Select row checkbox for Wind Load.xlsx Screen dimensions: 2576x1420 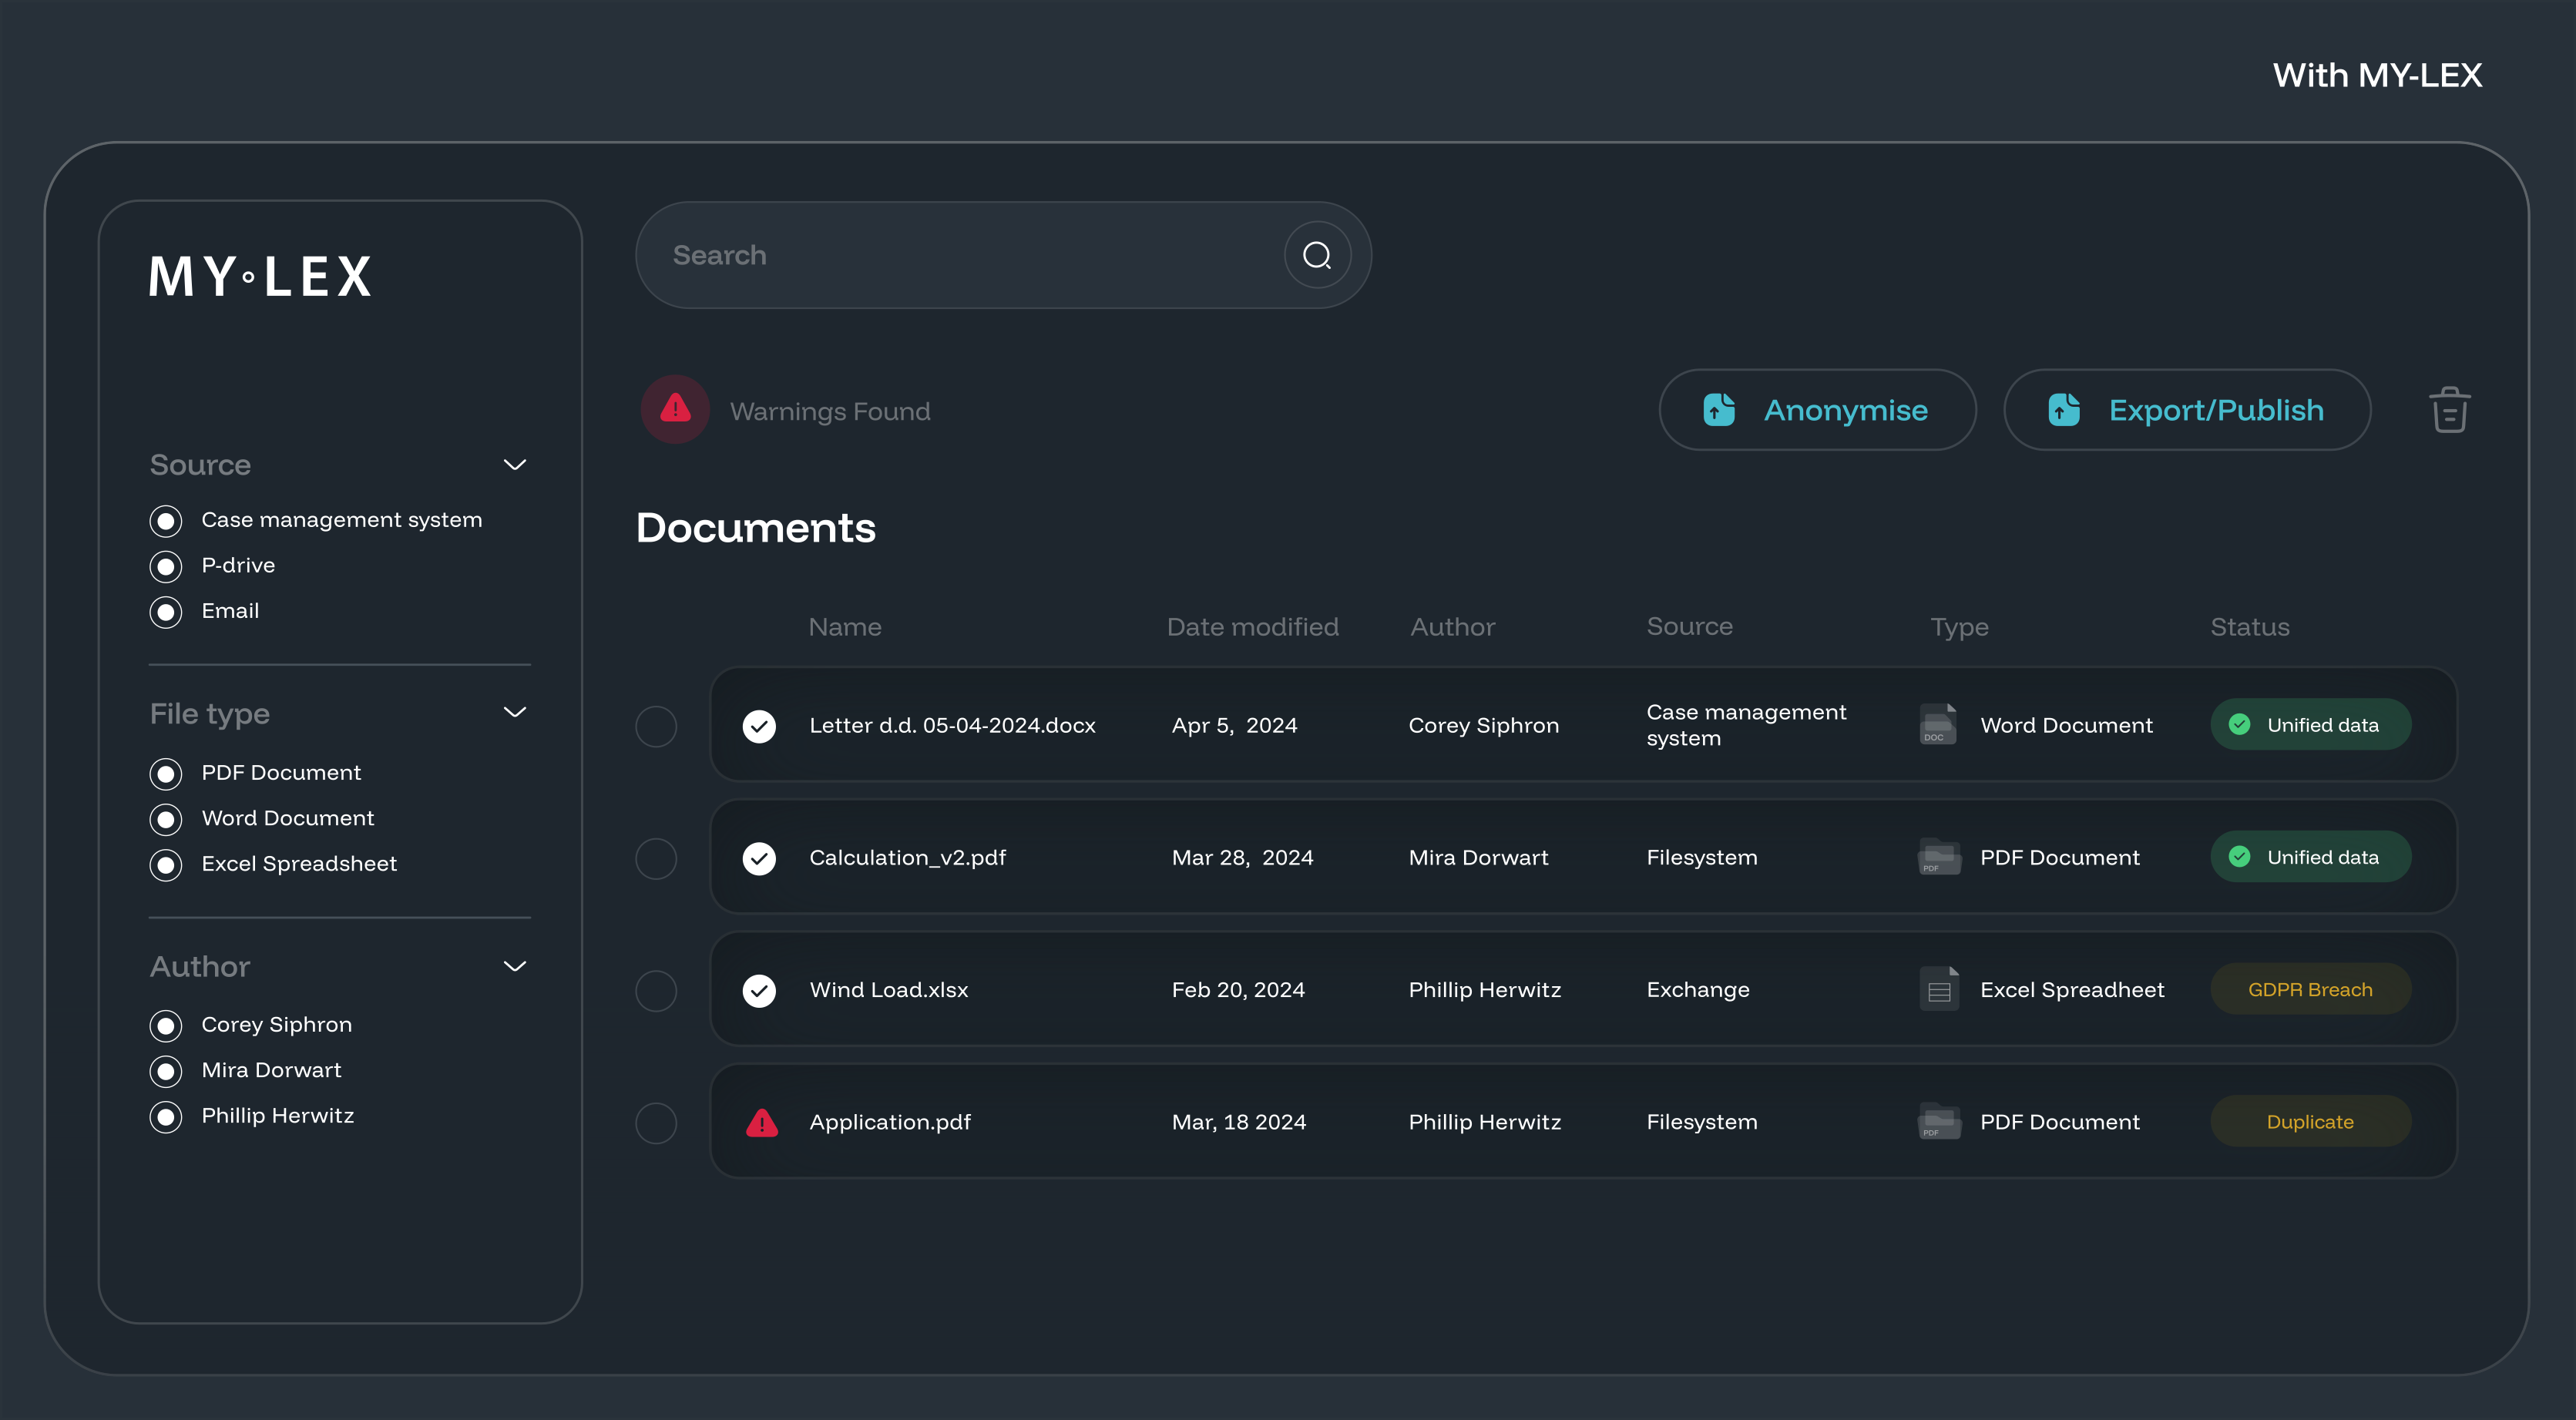click(x=656, y=990)
